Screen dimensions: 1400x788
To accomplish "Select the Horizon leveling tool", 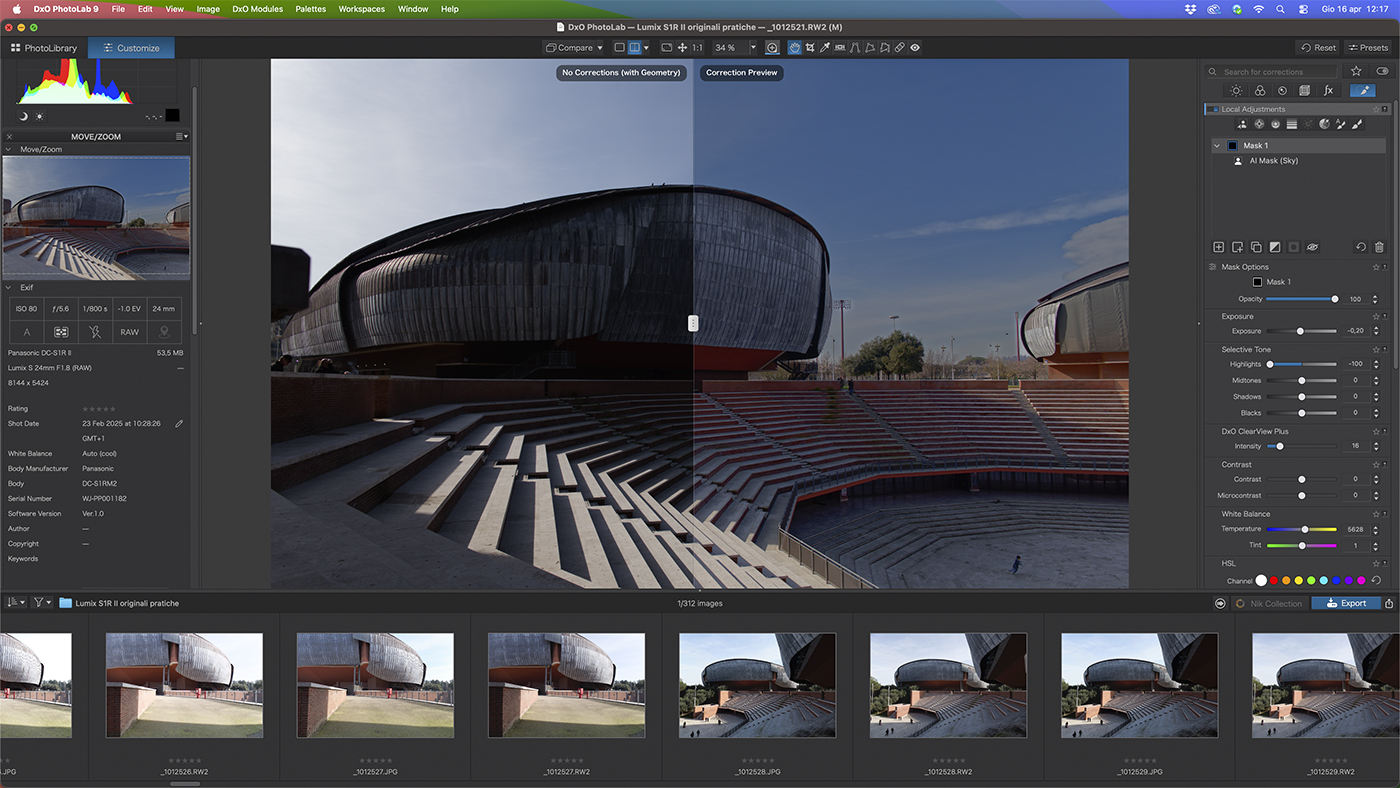I will [839, 48].
